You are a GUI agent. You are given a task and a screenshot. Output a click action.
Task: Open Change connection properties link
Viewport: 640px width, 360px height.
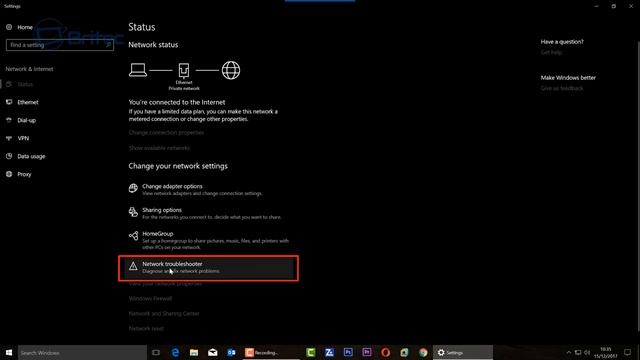166,132
